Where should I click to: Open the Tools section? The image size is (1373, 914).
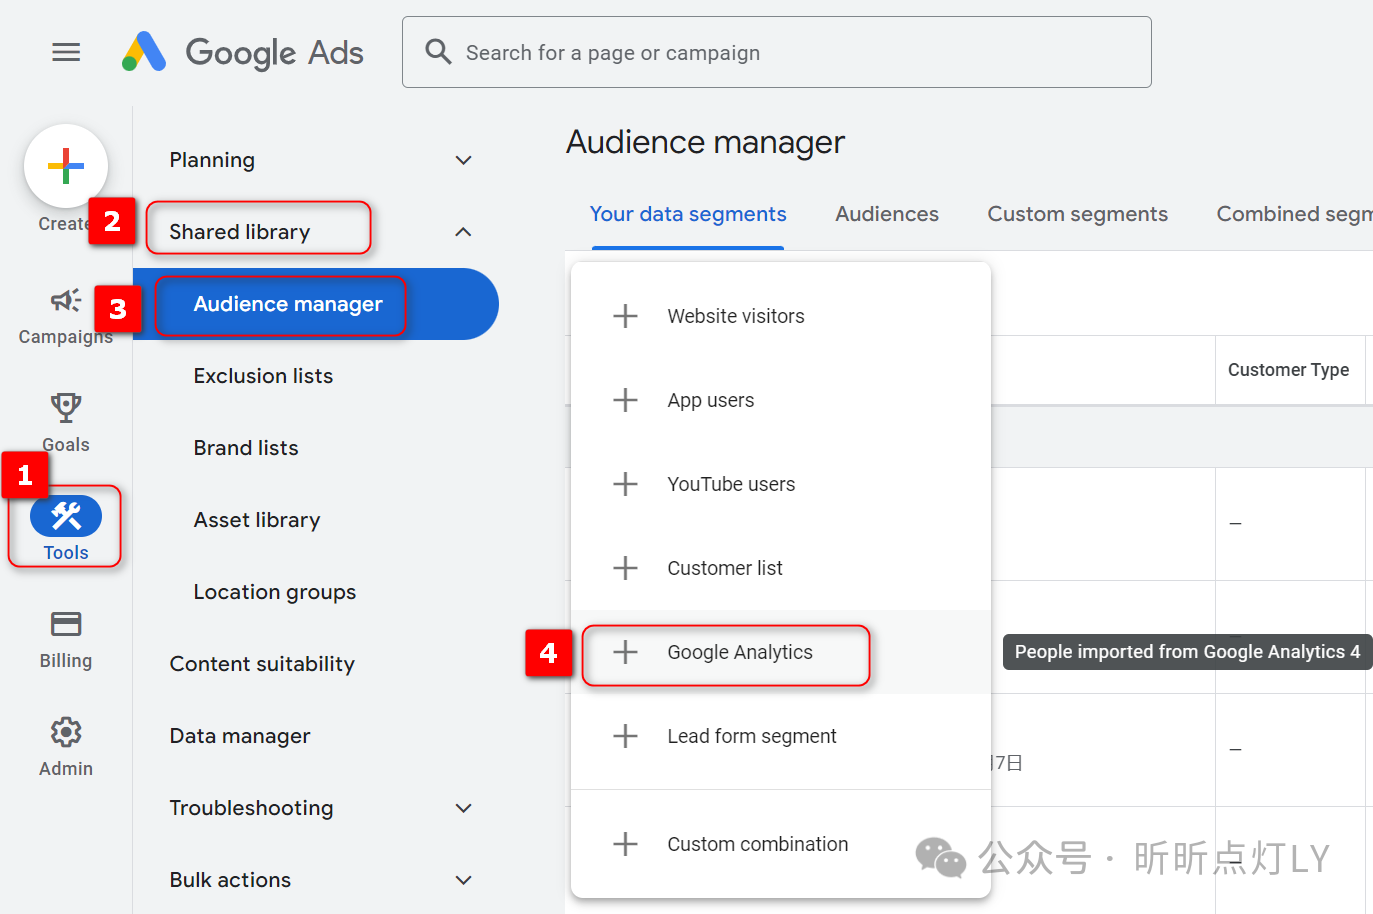point(66,527)
